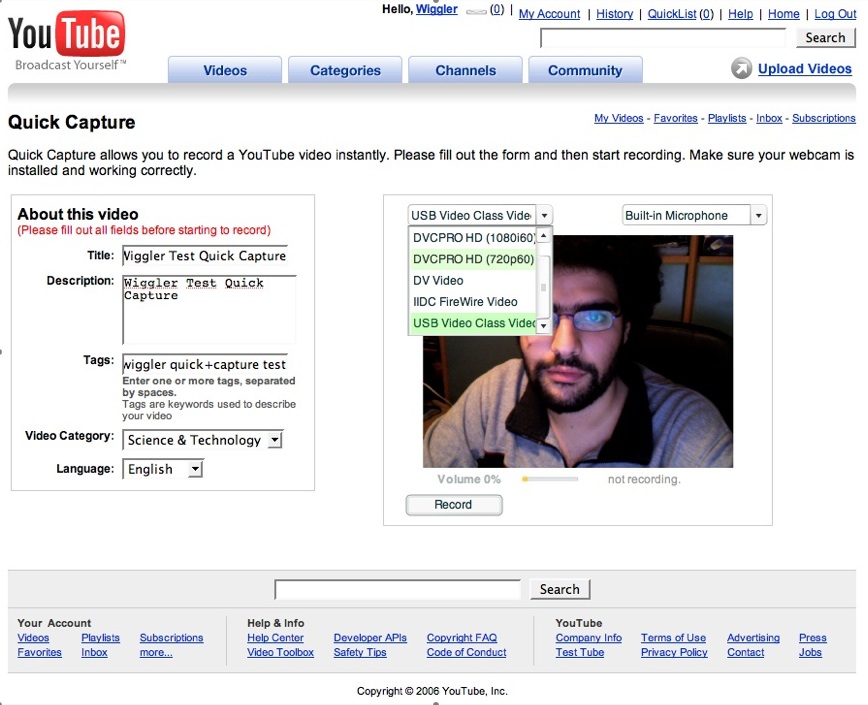Open the Company Info footer link
This screenshot has height=705, width=868.
(588, 638)
